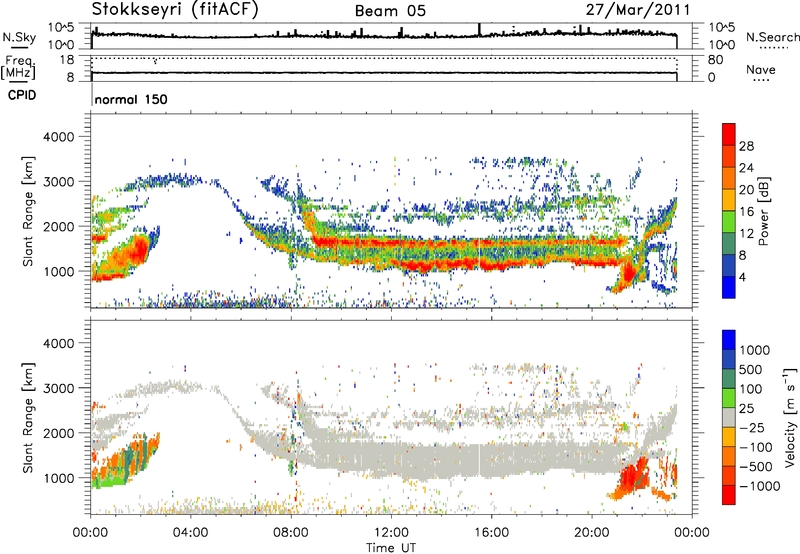Click the light green segment of Velocity colorbar
Image resolution: width=800 pixels, height=554 pixels.
(x=729, y=398)
